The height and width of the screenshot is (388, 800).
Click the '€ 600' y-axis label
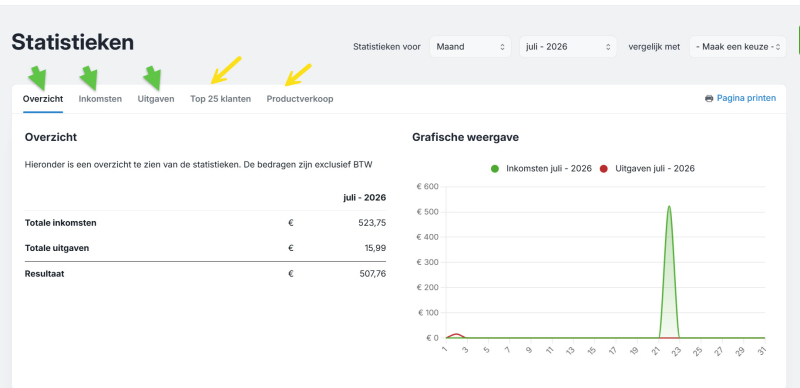click(428, 186)
